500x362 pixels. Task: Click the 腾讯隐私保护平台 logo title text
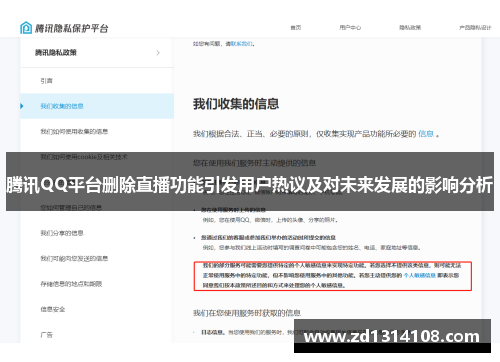(72, 28)
